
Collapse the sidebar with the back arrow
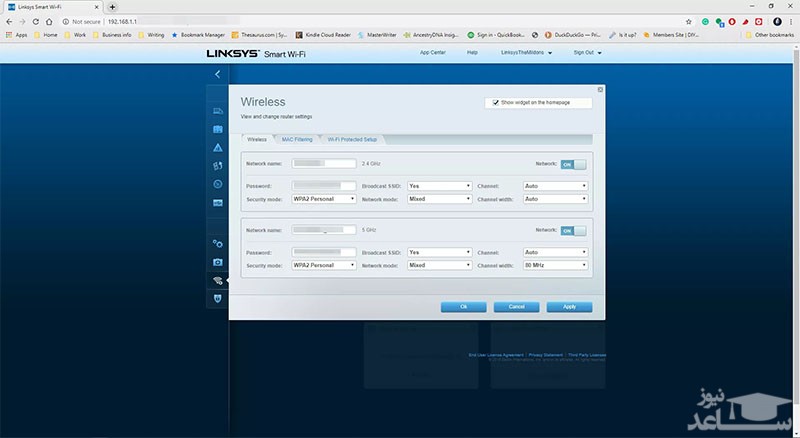pos(217,74)
